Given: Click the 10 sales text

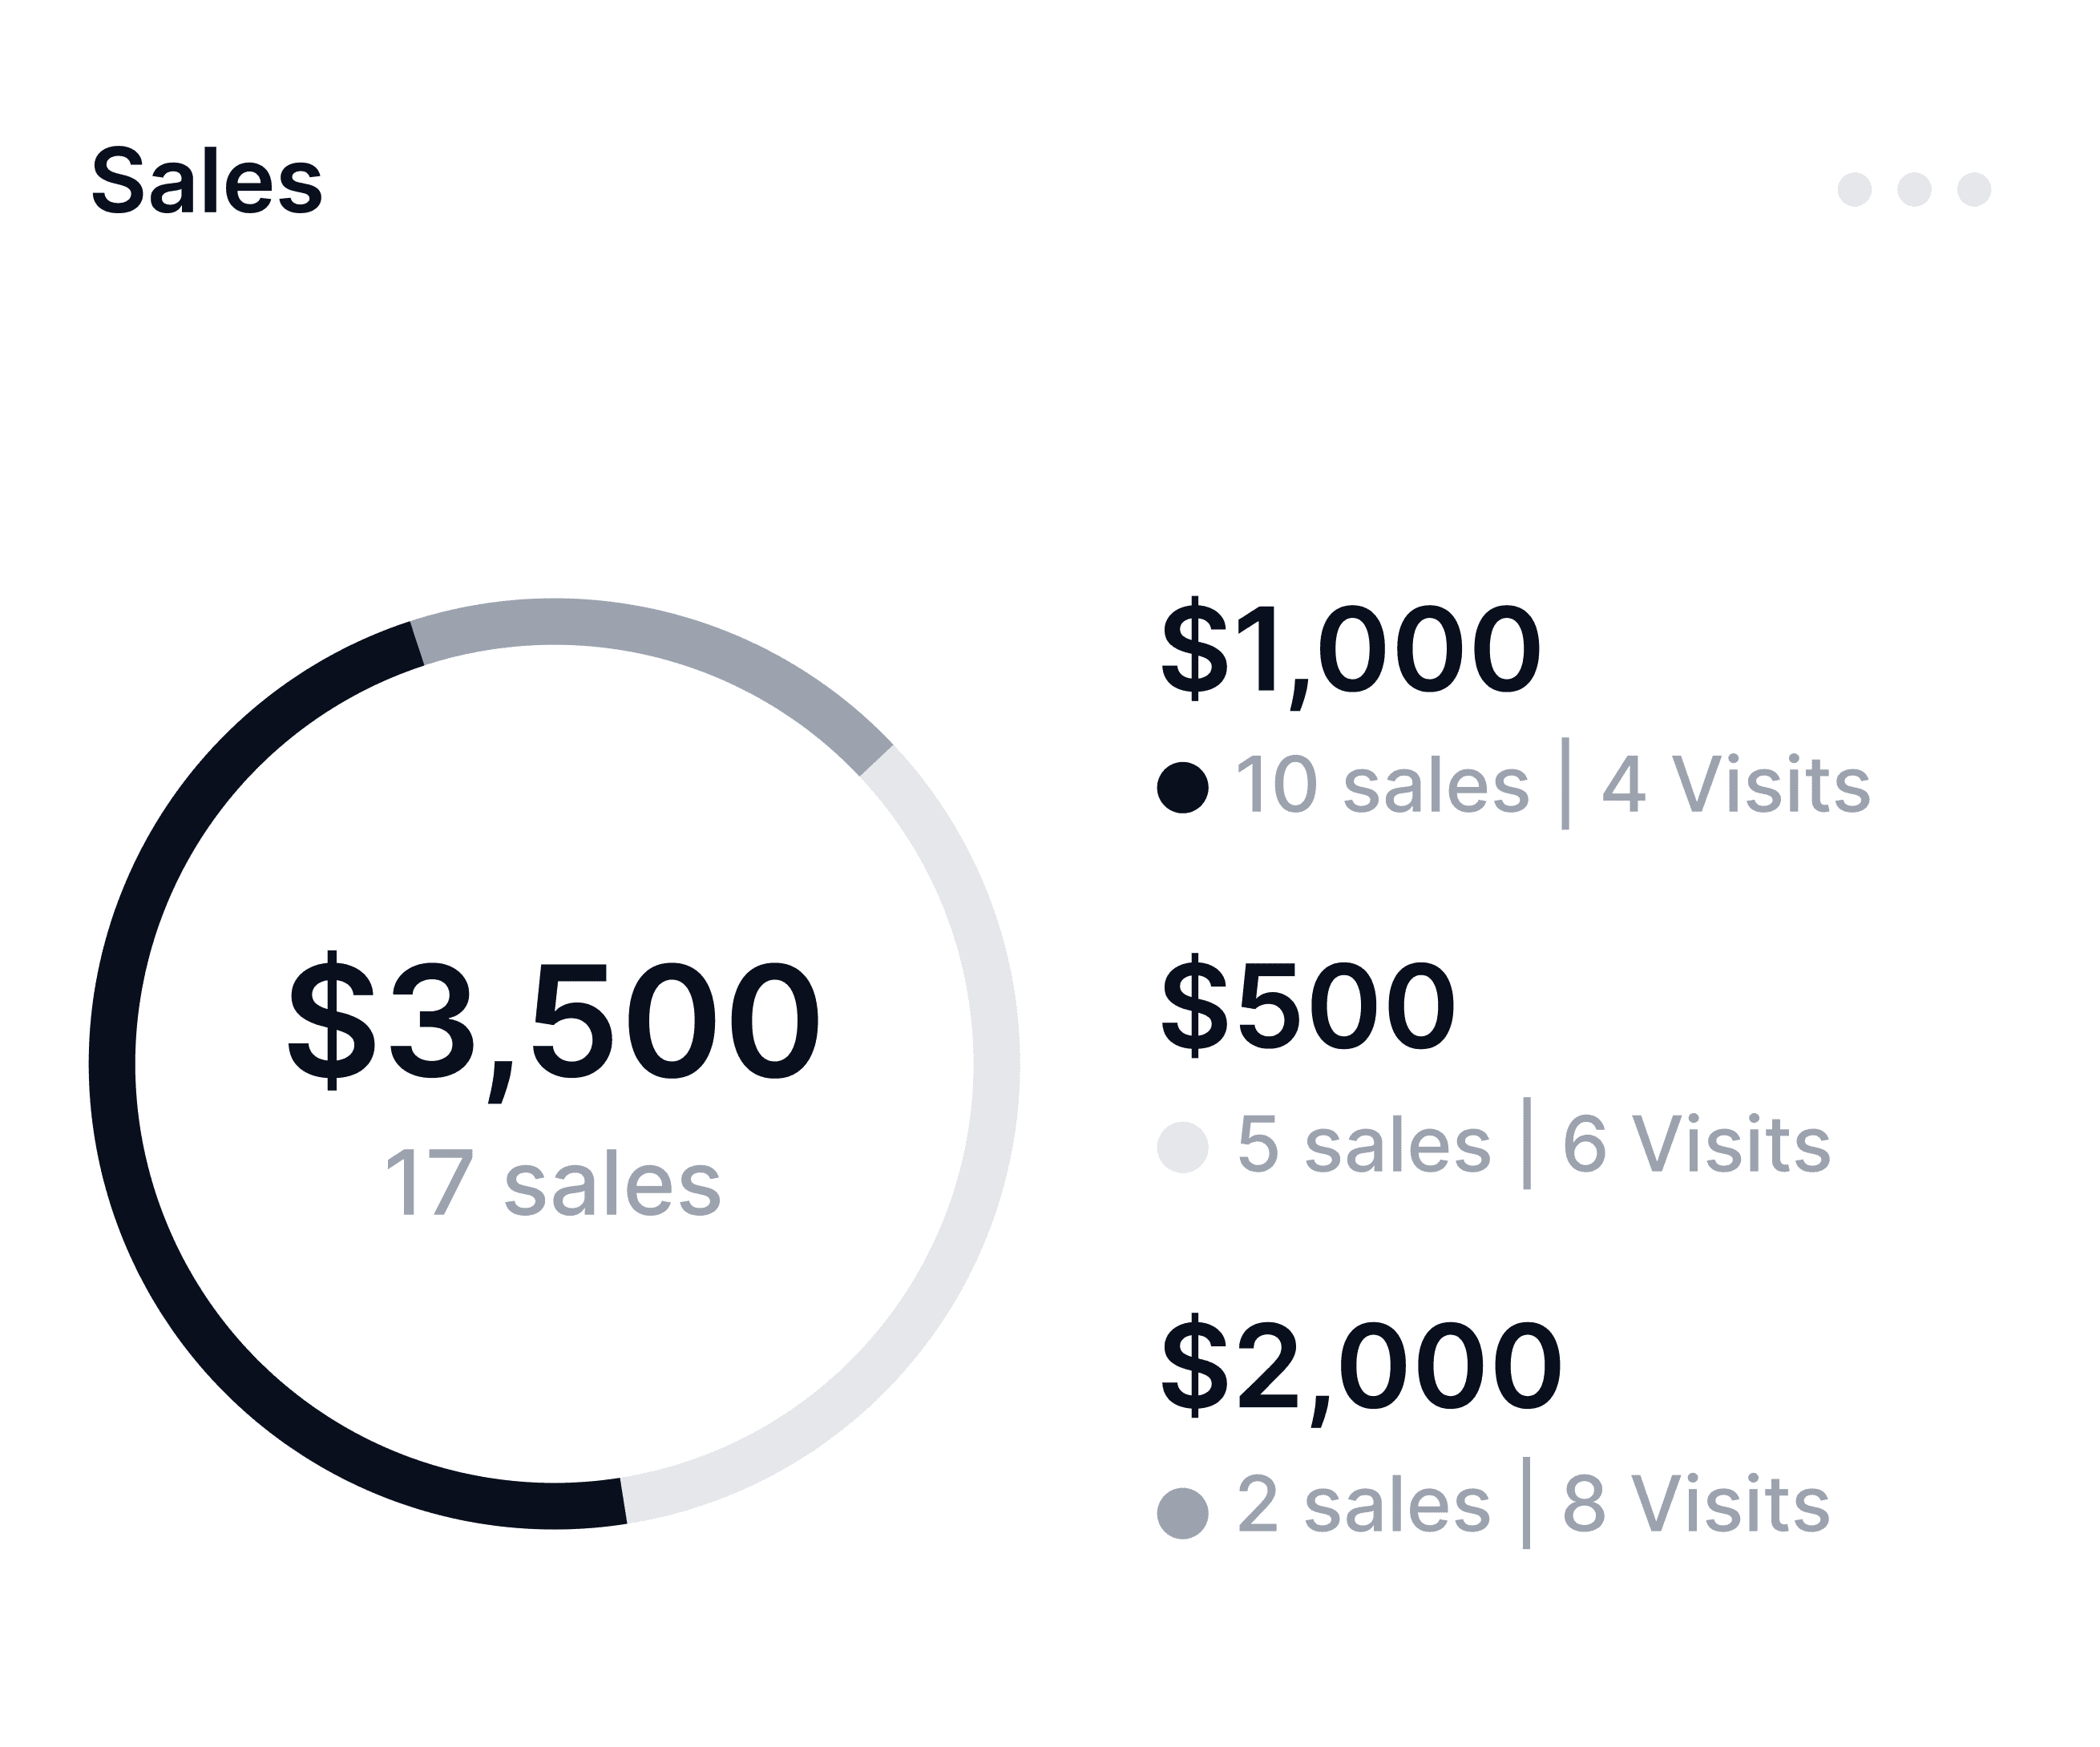Looking at the screenshot, I should pos(1382,785).
